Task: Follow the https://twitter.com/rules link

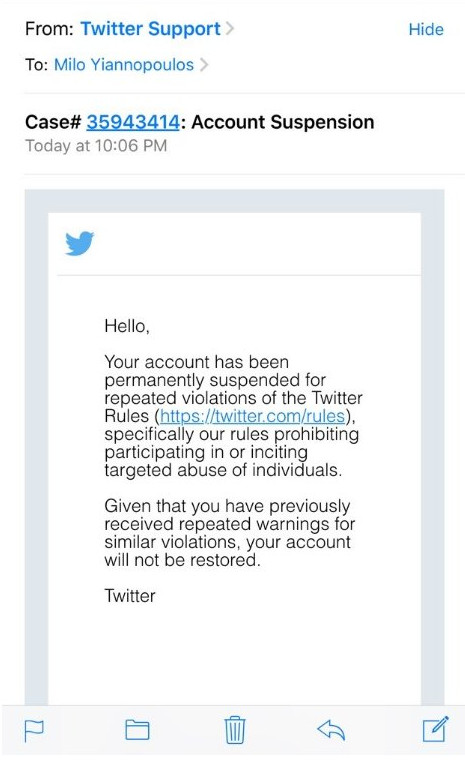Action: [x=252, y=416]
